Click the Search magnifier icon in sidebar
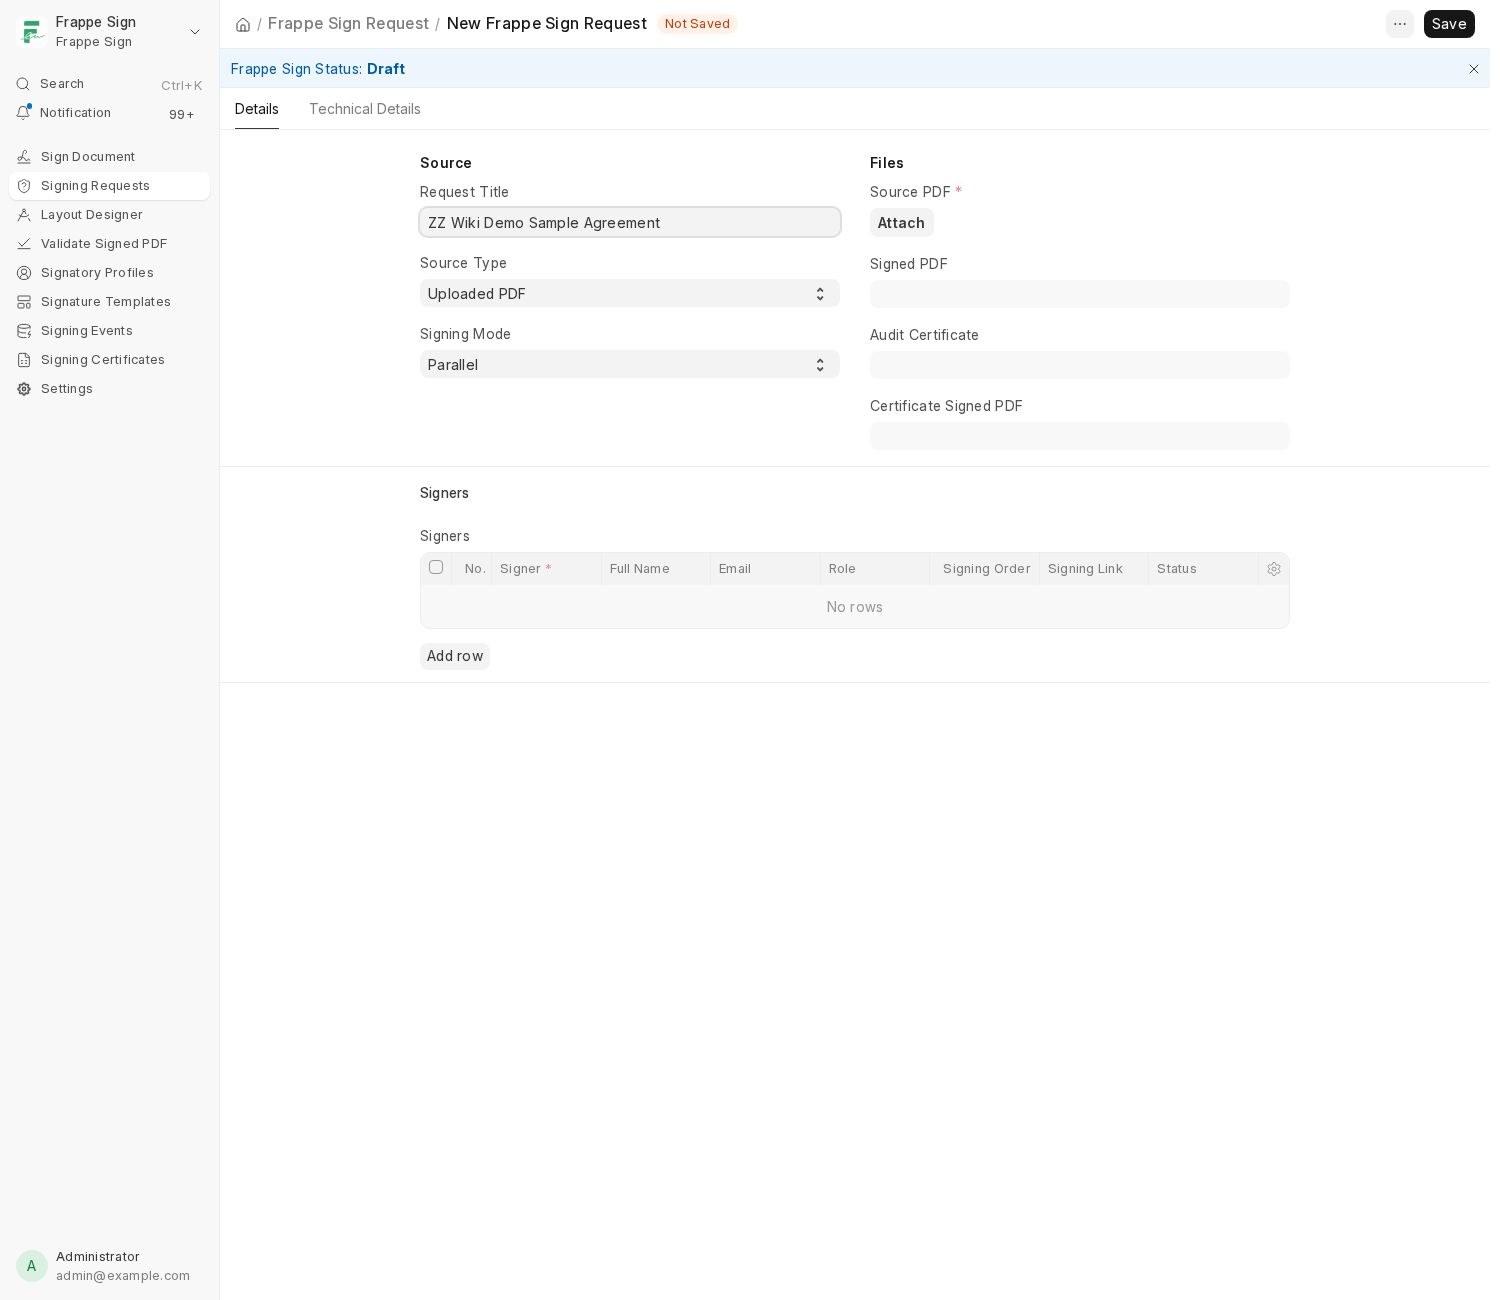 23,84
